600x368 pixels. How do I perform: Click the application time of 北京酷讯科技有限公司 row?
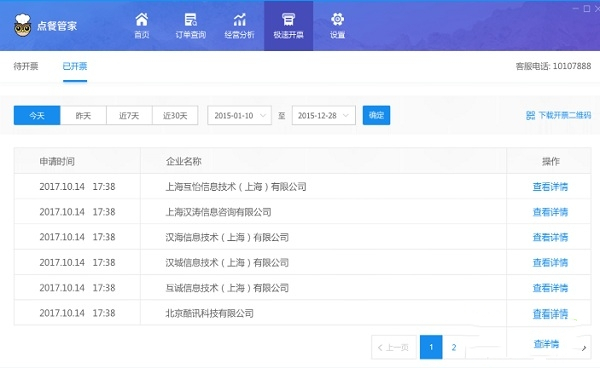point(77,313)
